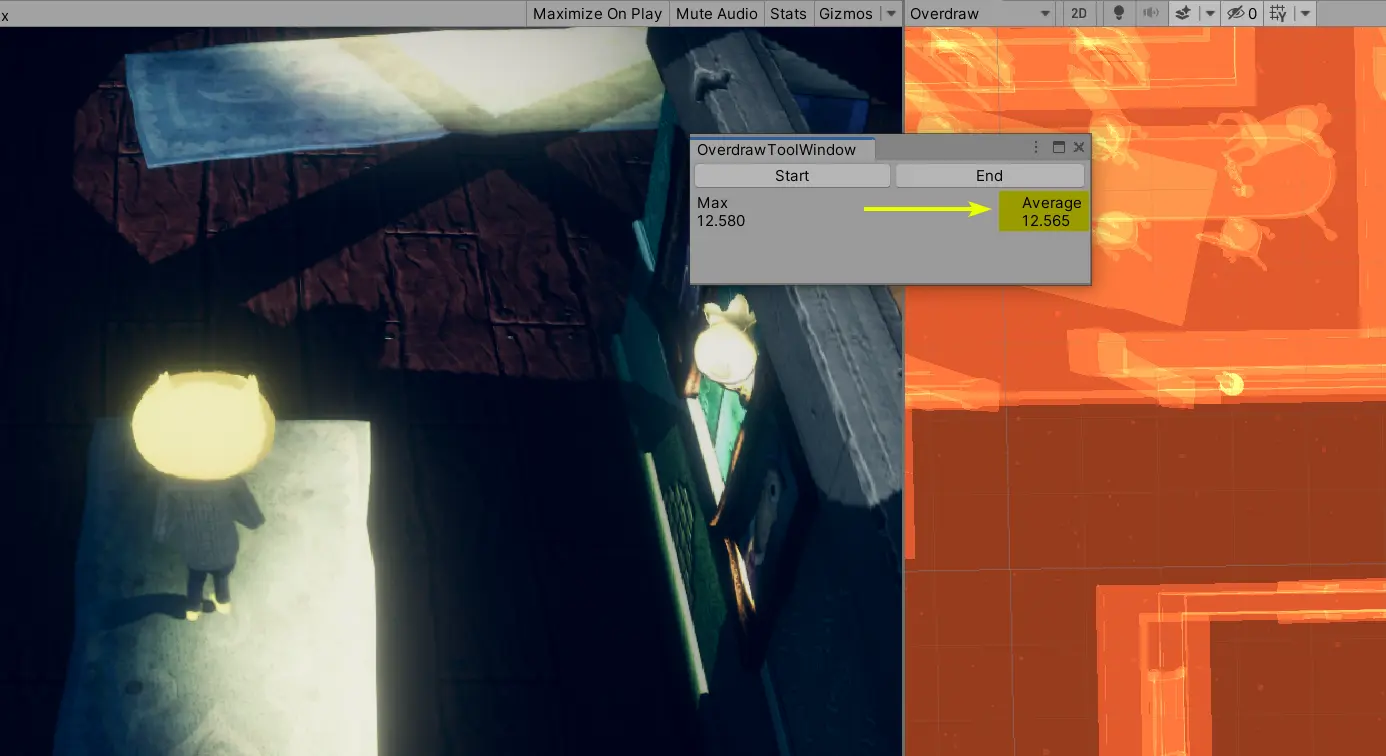Toggle the Stats overlay
This screenshot has height=756, width=1386.
788,13
